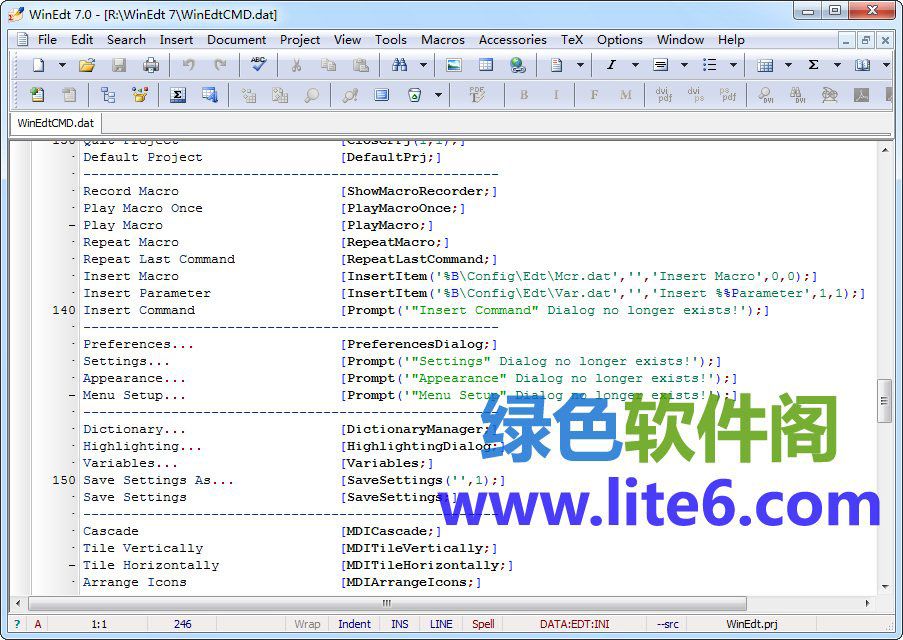Open Find with the binoculars icon

point(399,65)
